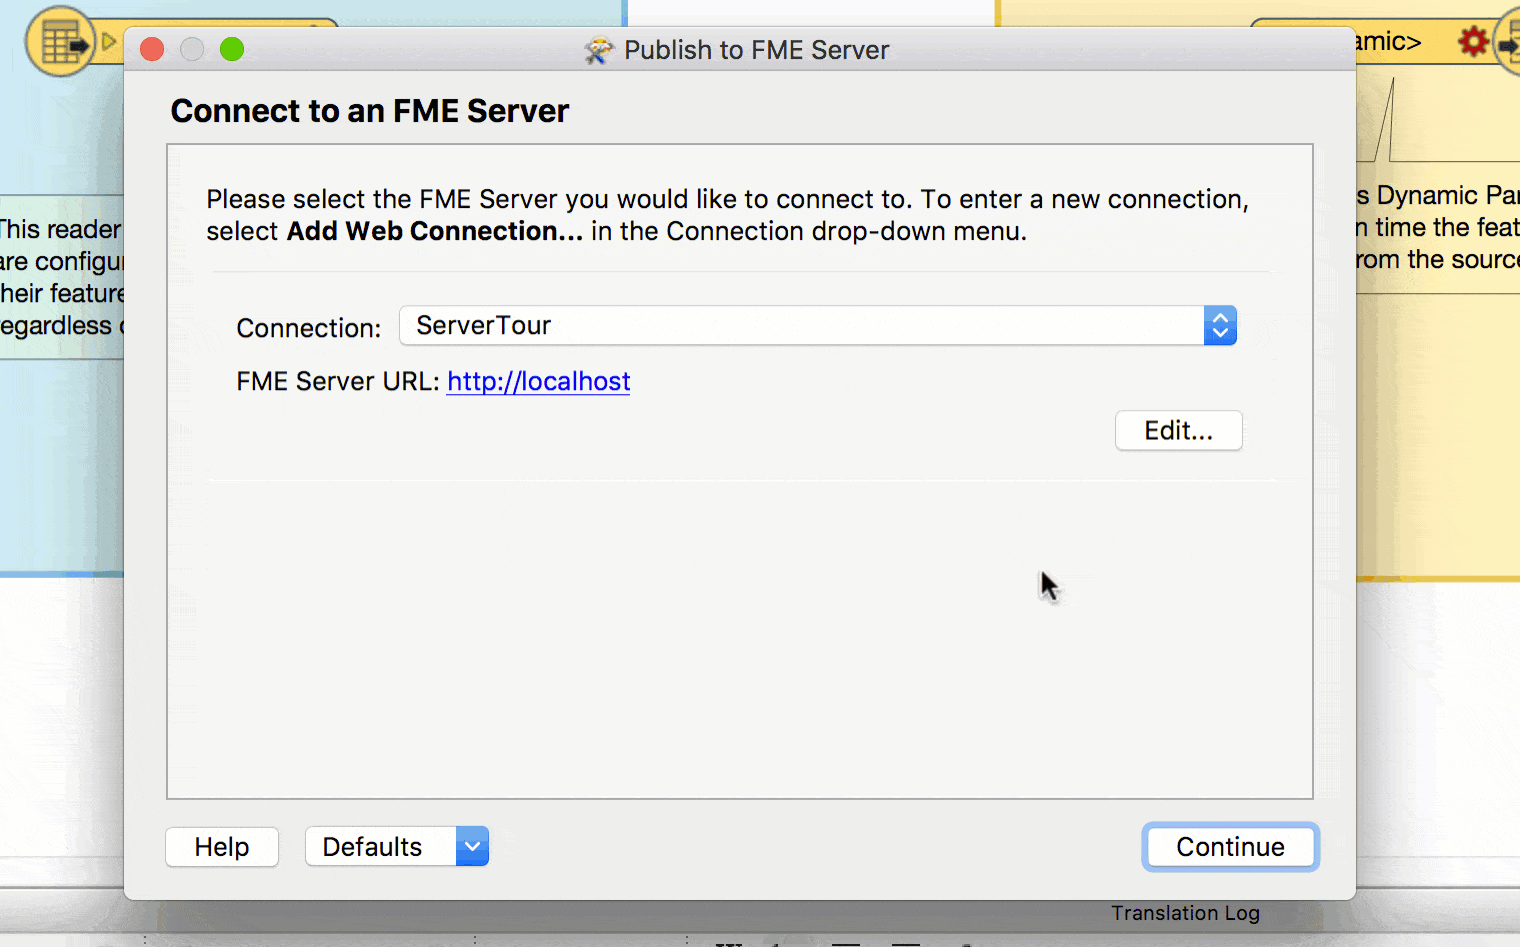The height and width of the screenshot is (947, 1520).
Task: Click the 'Connection:' label
Action: tap(309, 328)
